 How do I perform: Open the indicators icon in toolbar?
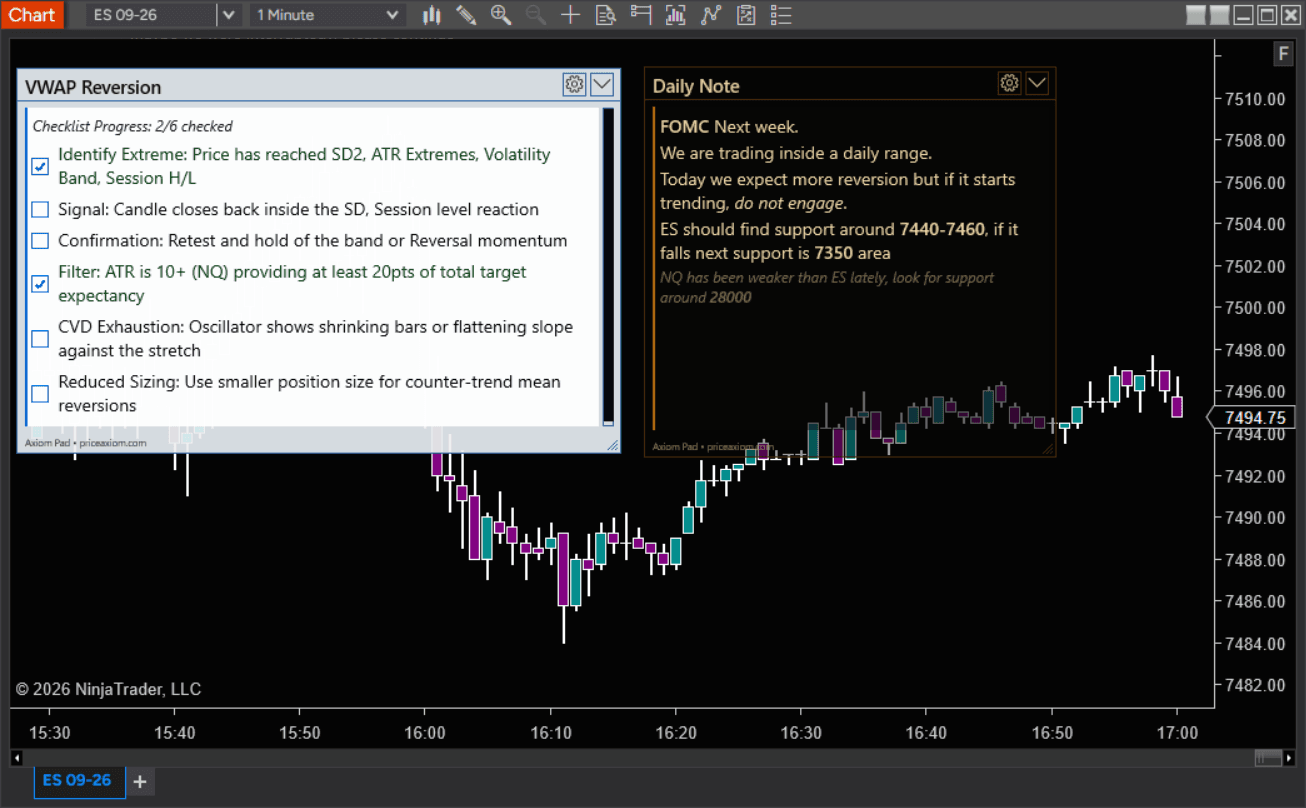[x=676, y=15]
